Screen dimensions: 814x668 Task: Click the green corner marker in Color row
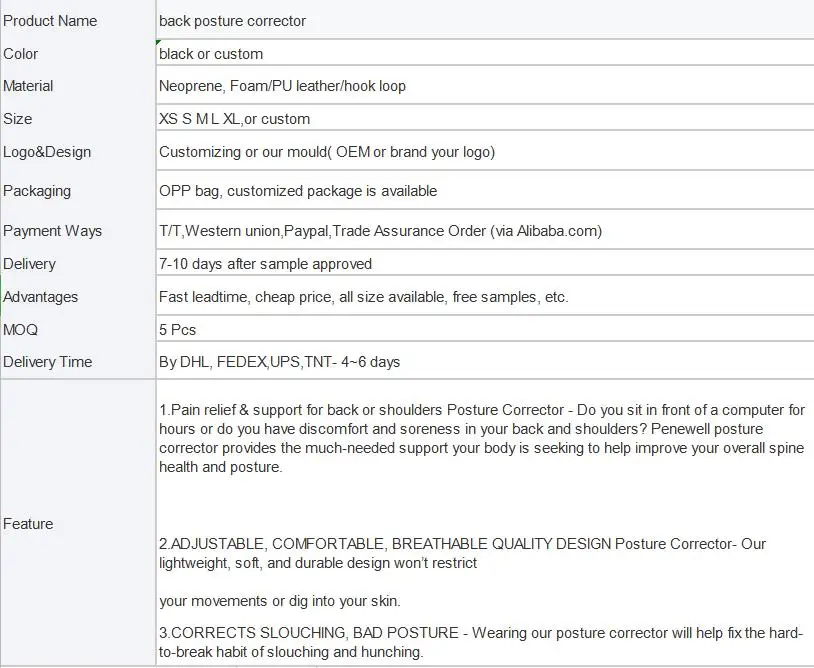point(159,43)
